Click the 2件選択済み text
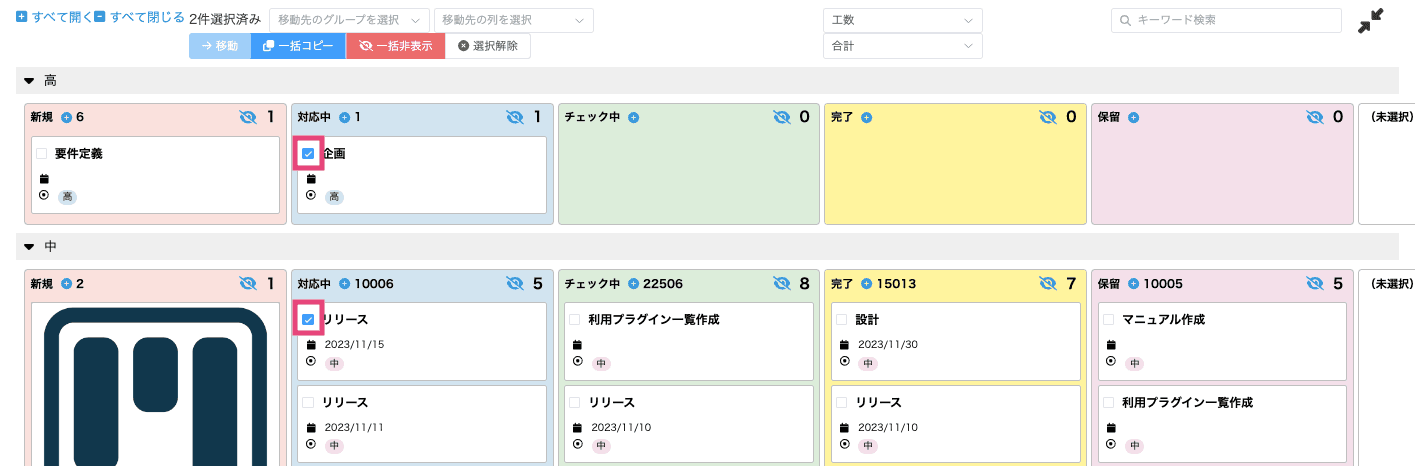This screenshot has height=466, width=1415. click(x=225, y=20)
